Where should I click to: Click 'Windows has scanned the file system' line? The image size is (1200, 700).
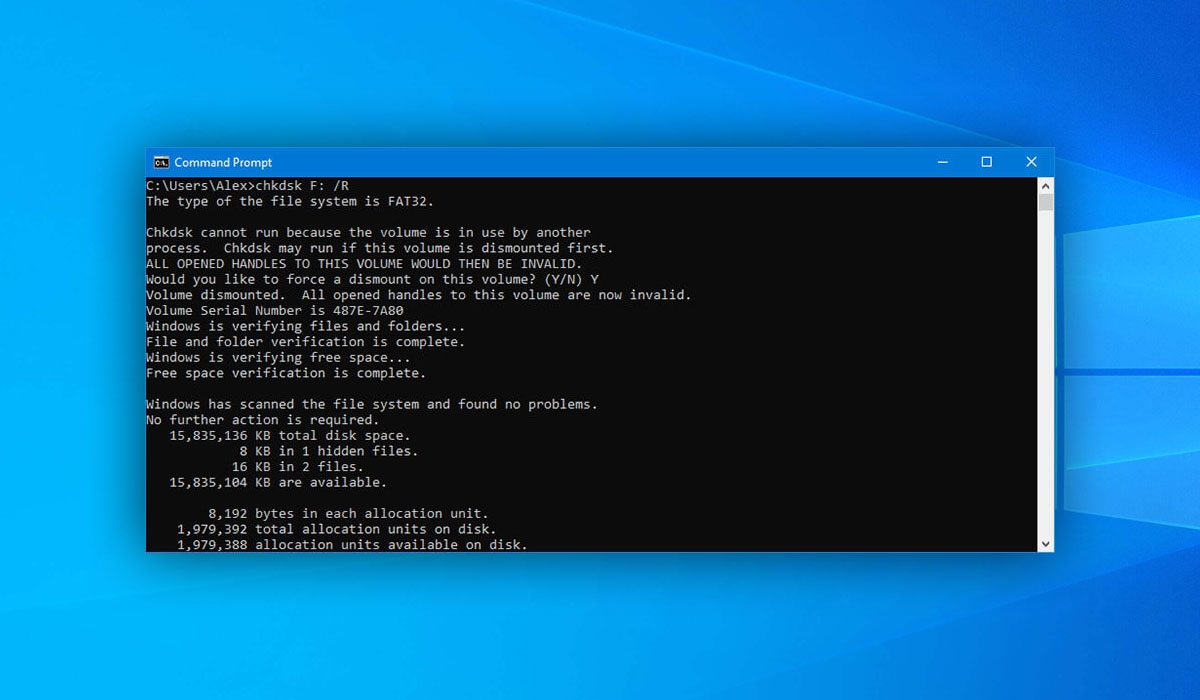coord(372,404)
